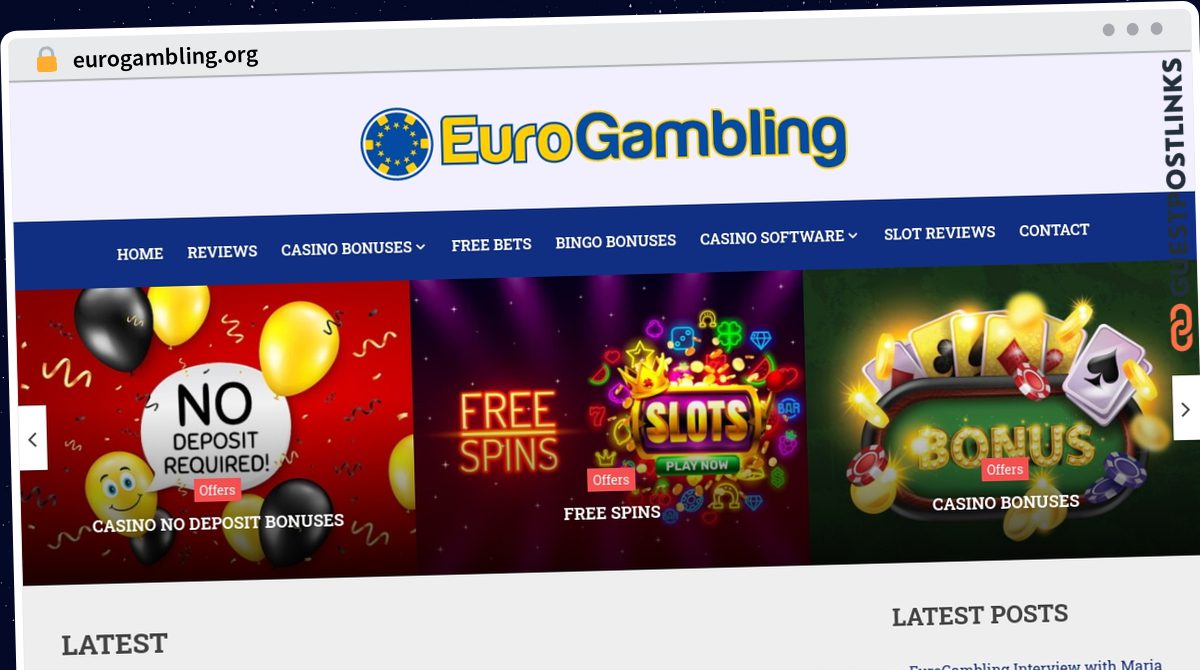Click the padlock icon beside the URL
The image size is (1200, 670).
(x=46, y=59)
